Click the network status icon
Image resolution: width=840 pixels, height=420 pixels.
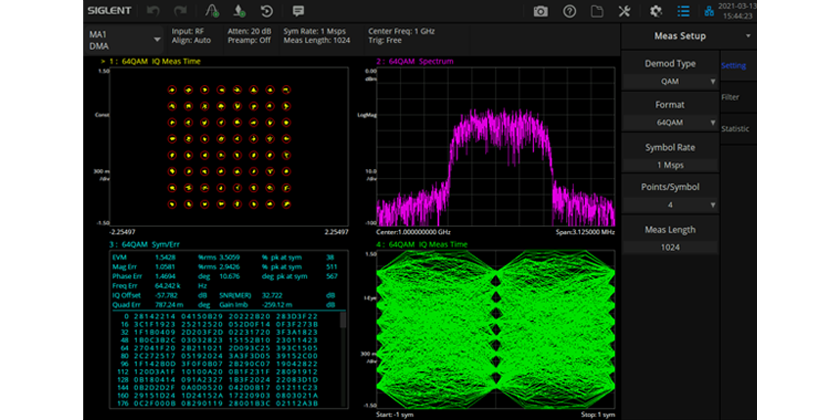710,11
